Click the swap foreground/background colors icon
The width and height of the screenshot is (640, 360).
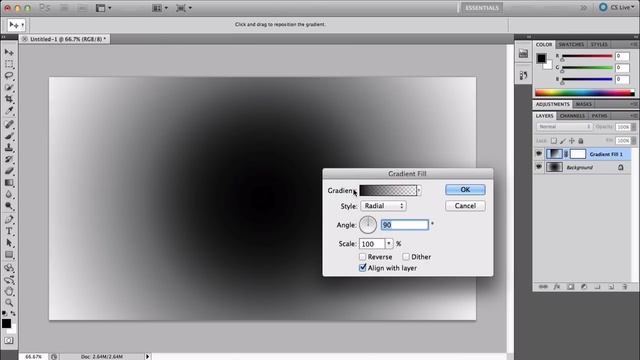(13, 313)
